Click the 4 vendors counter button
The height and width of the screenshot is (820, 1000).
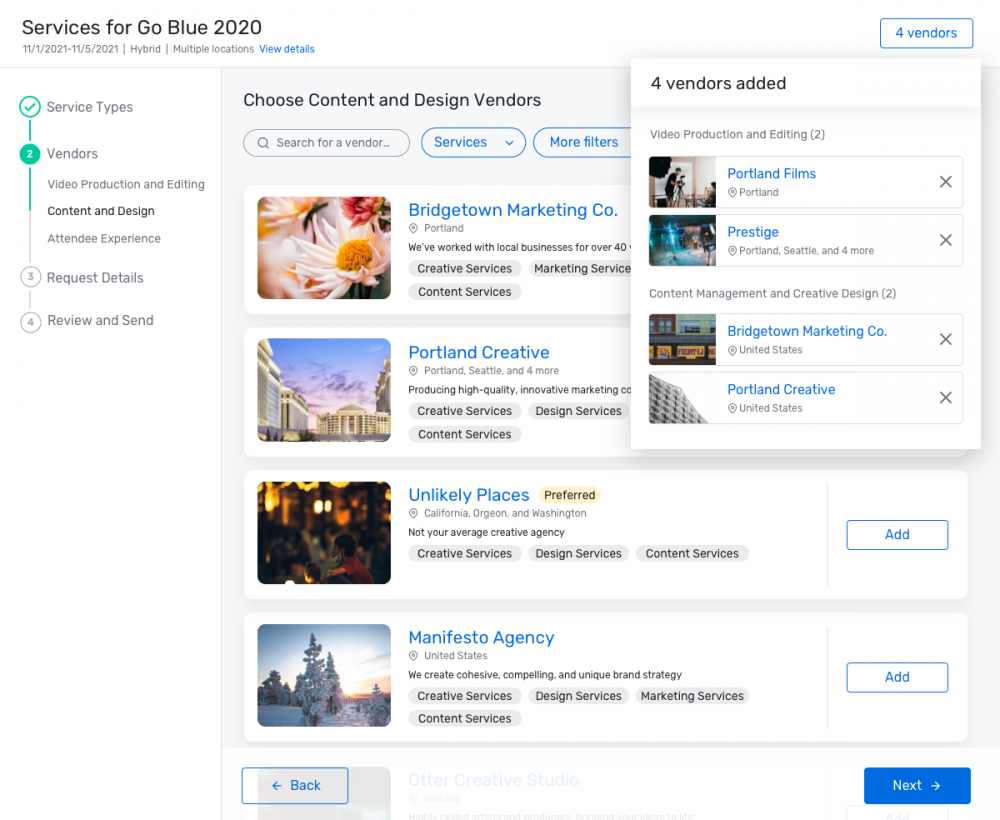click(926, 33)
